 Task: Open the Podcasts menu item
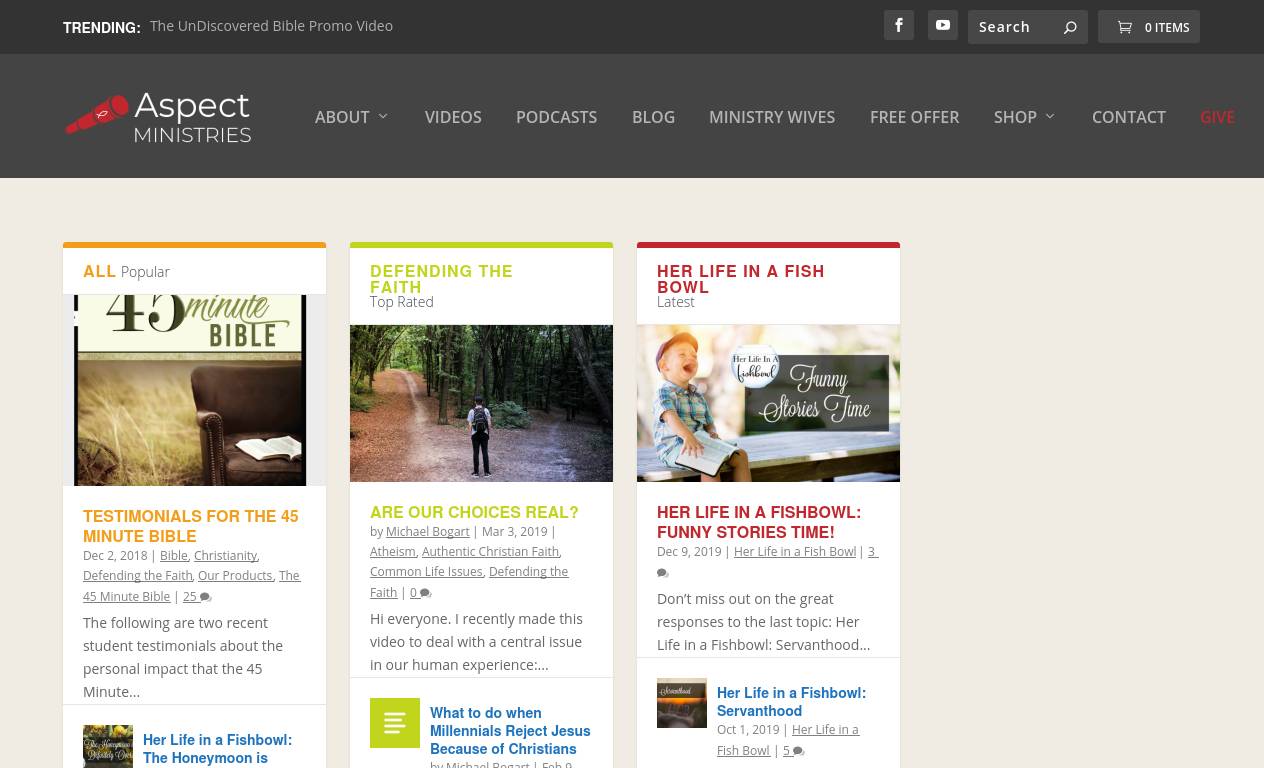click(556, 117)
